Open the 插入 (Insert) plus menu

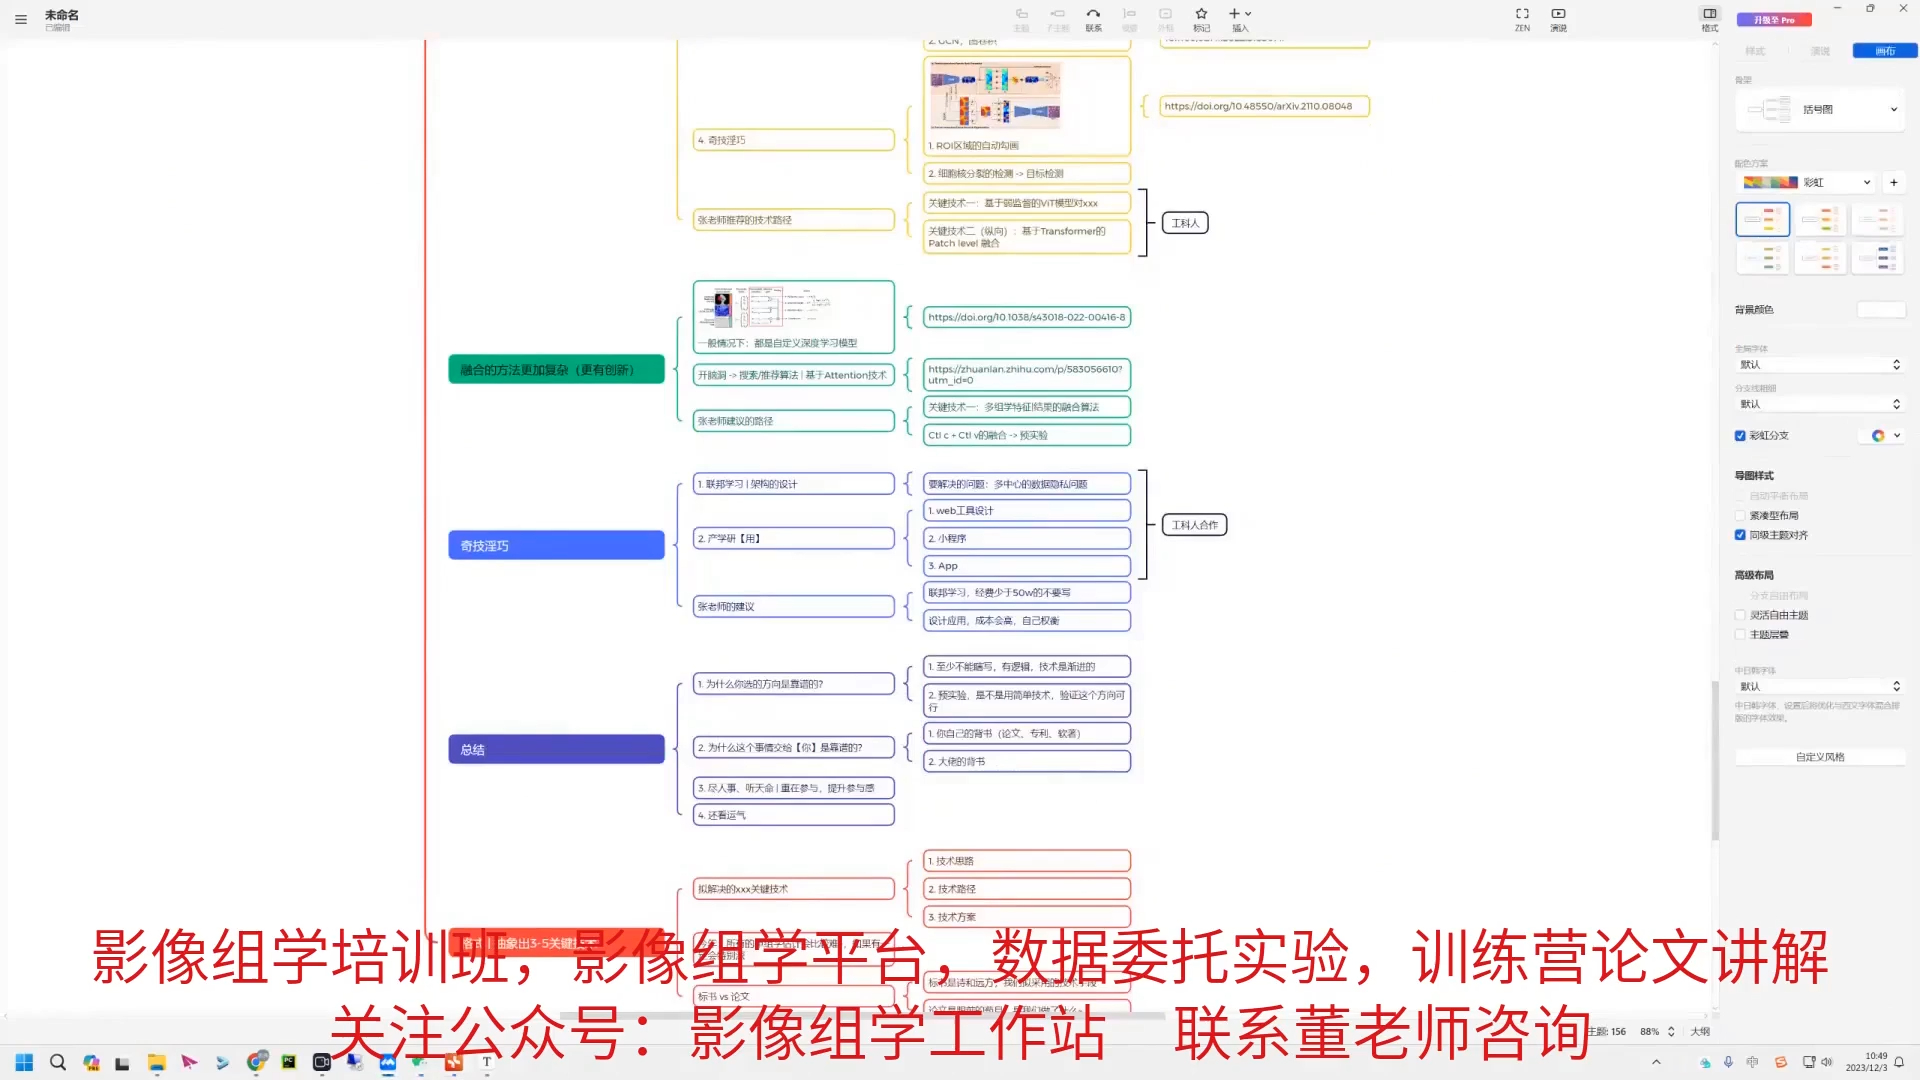[x=1240, y=19]
